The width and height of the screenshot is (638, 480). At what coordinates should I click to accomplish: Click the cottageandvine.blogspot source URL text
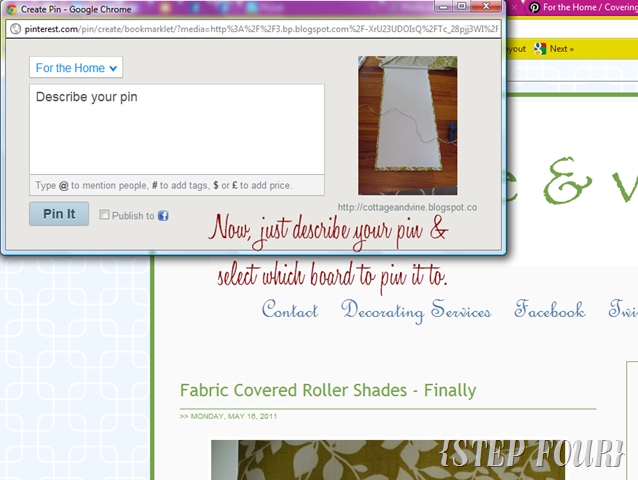coord(407,207)
